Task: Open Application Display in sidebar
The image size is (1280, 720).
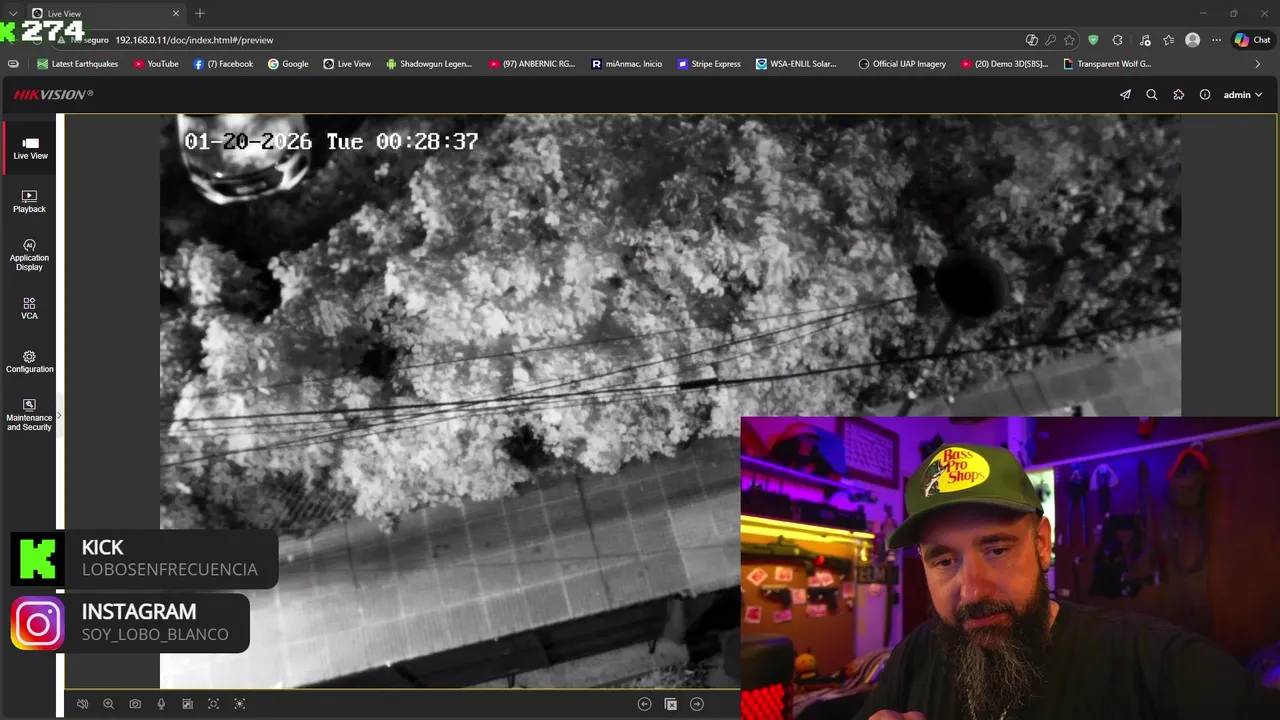Action: (29, 255)
